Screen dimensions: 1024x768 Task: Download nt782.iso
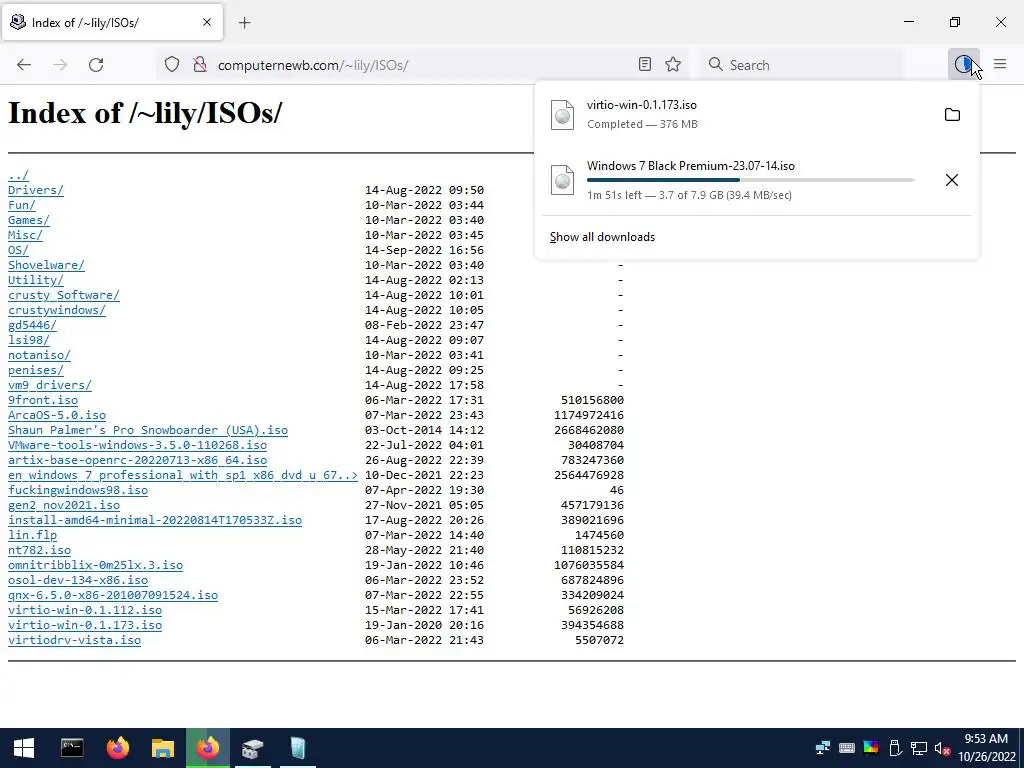tap(39, 551)
